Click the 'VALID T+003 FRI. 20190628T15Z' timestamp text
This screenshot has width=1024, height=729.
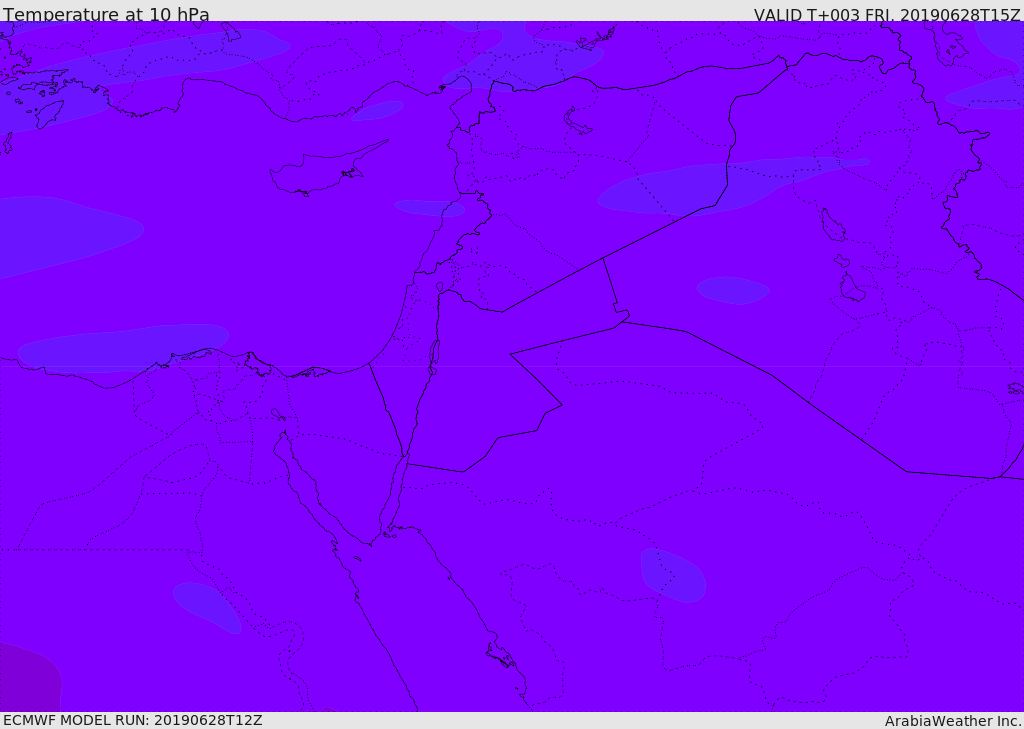pyautogui.click(x=887, y=15)
